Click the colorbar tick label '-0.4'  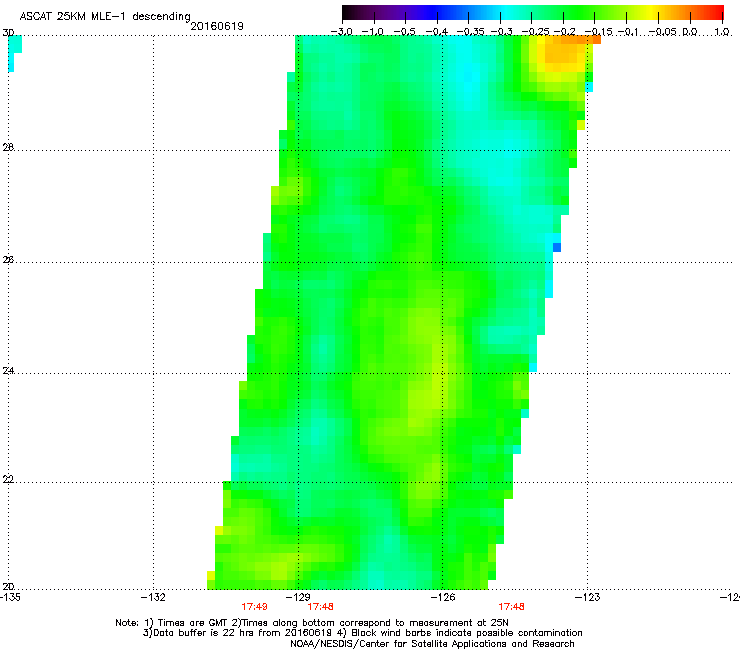coord(437,32)
